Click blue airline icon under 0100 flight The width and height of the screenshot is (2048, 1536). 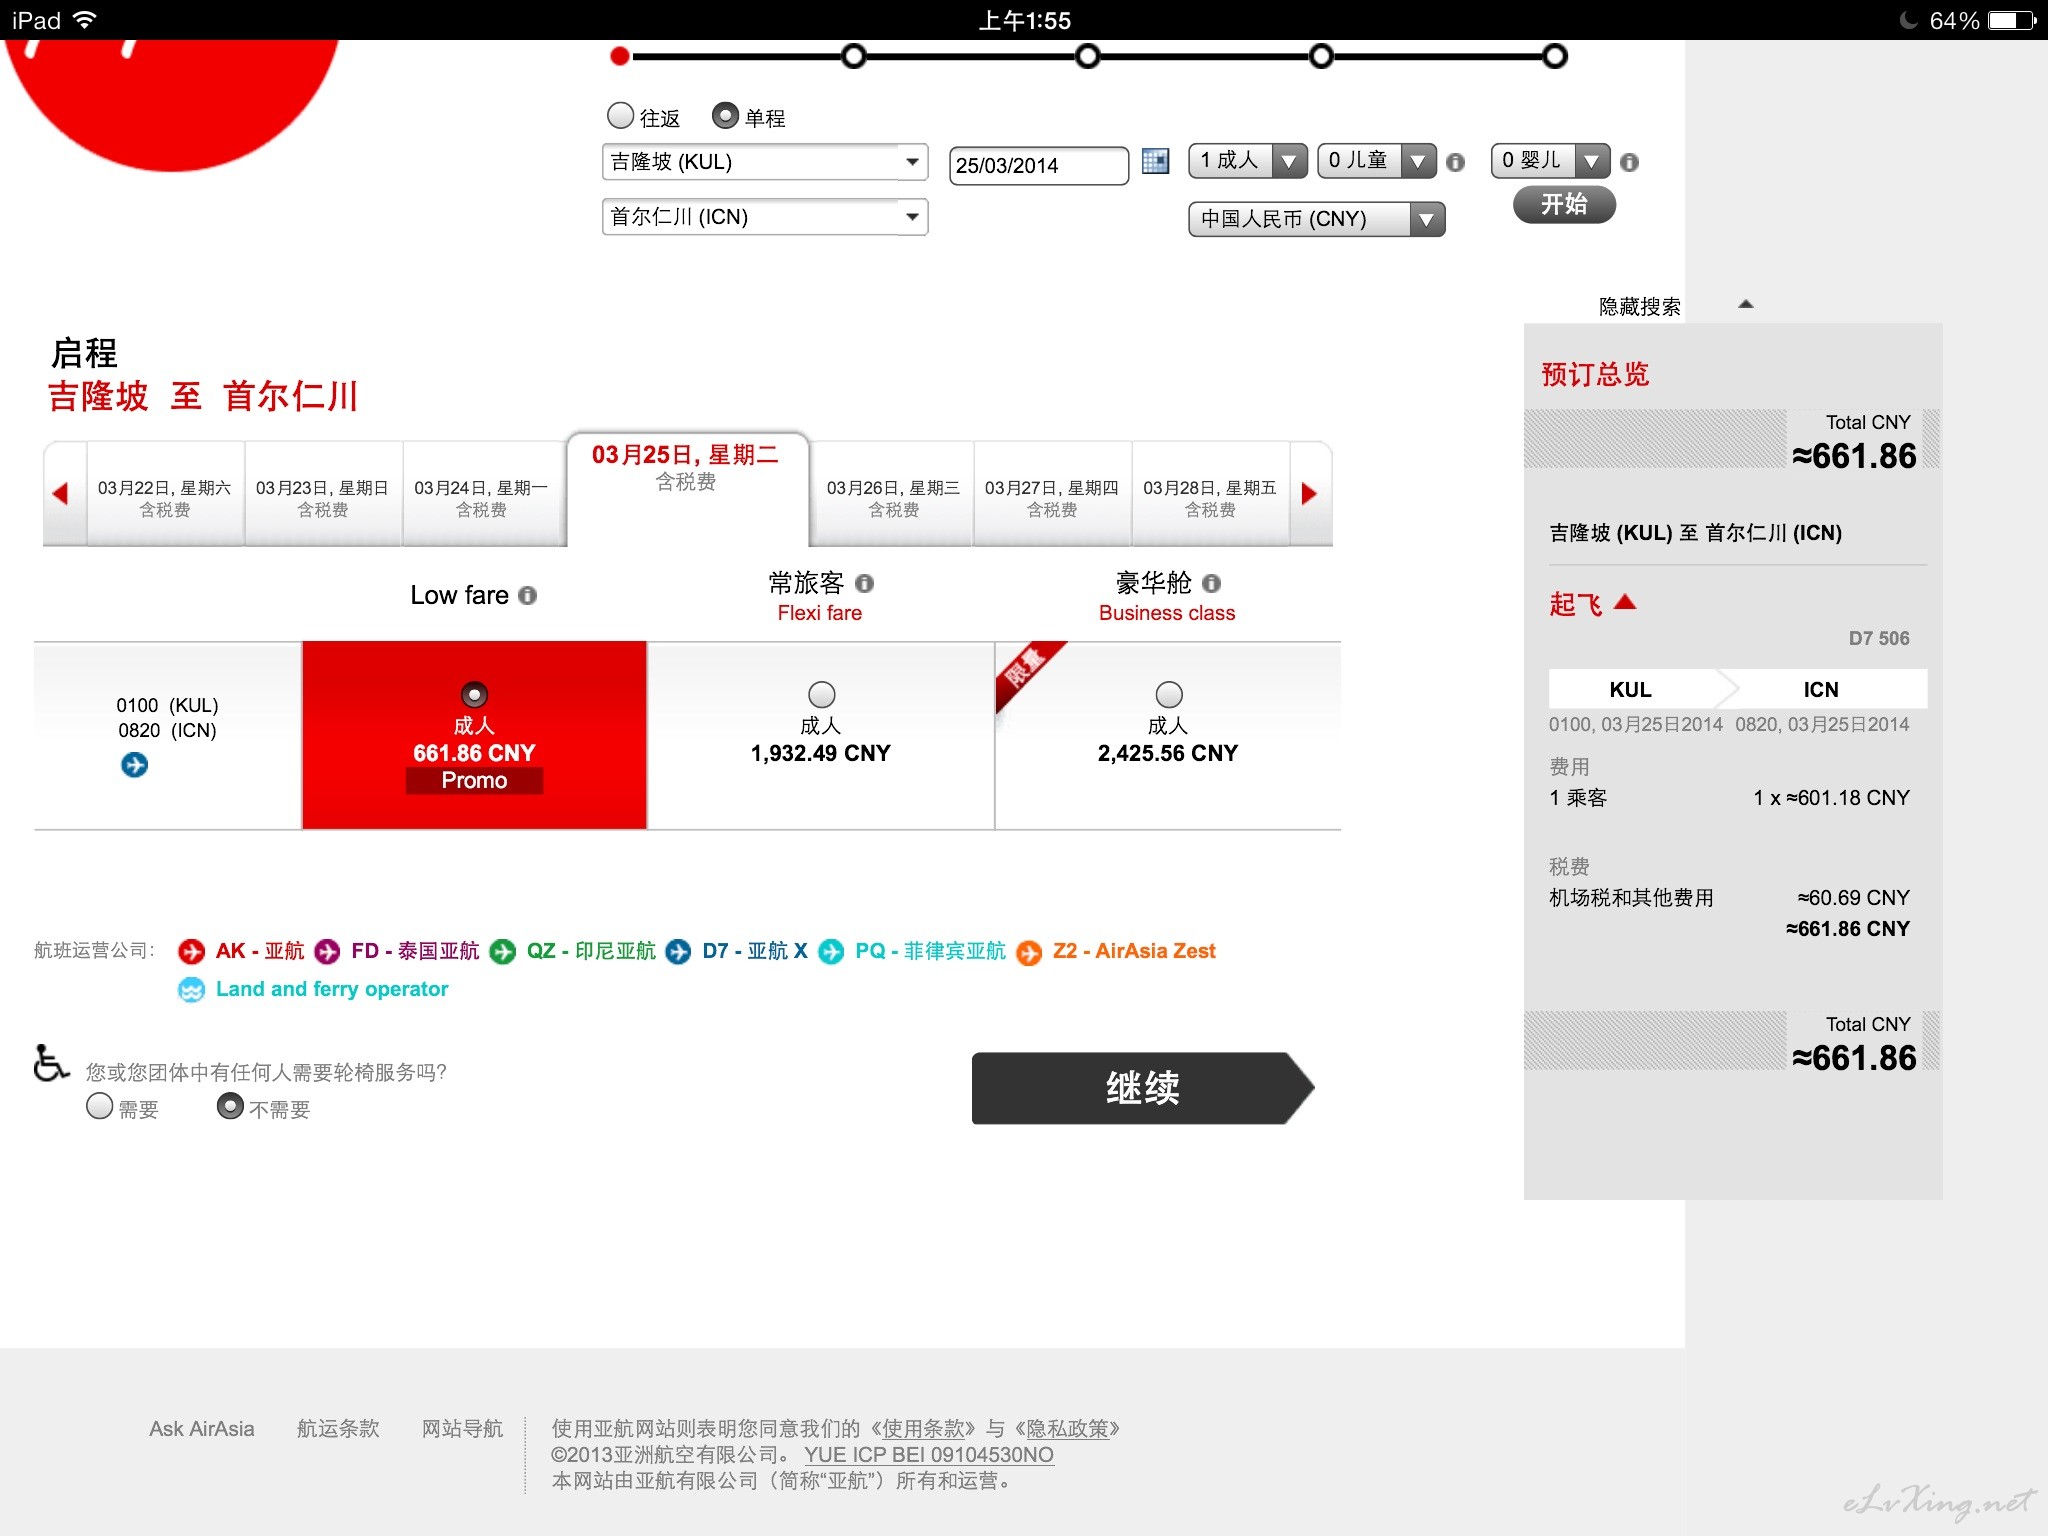[134, 765]
